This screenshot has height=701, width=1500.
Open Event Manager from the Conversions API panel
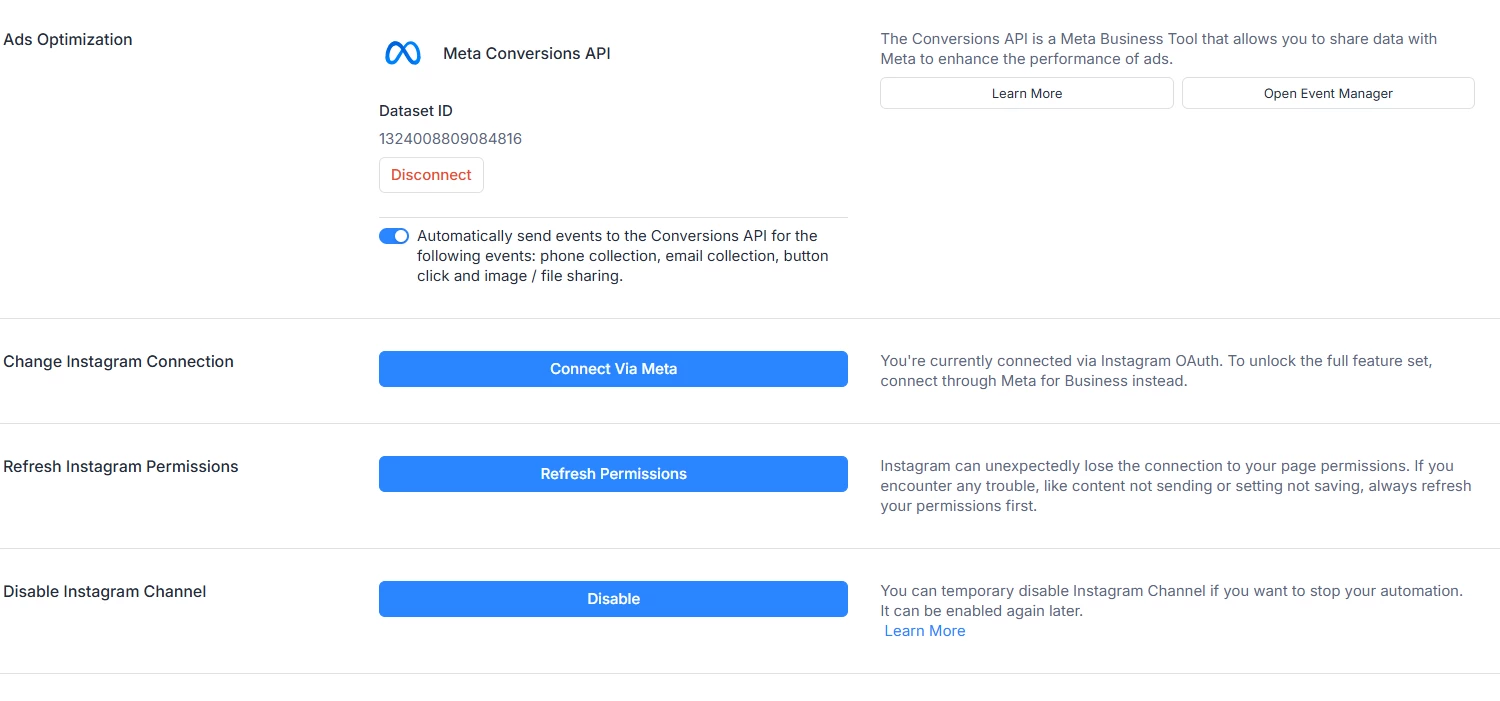(x=1327, y=93)
